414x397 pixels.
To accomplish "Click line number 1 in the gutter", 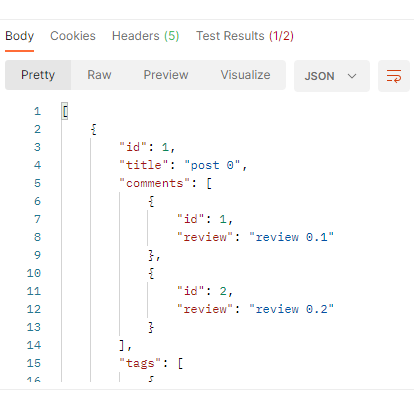I will pos(37,111).
